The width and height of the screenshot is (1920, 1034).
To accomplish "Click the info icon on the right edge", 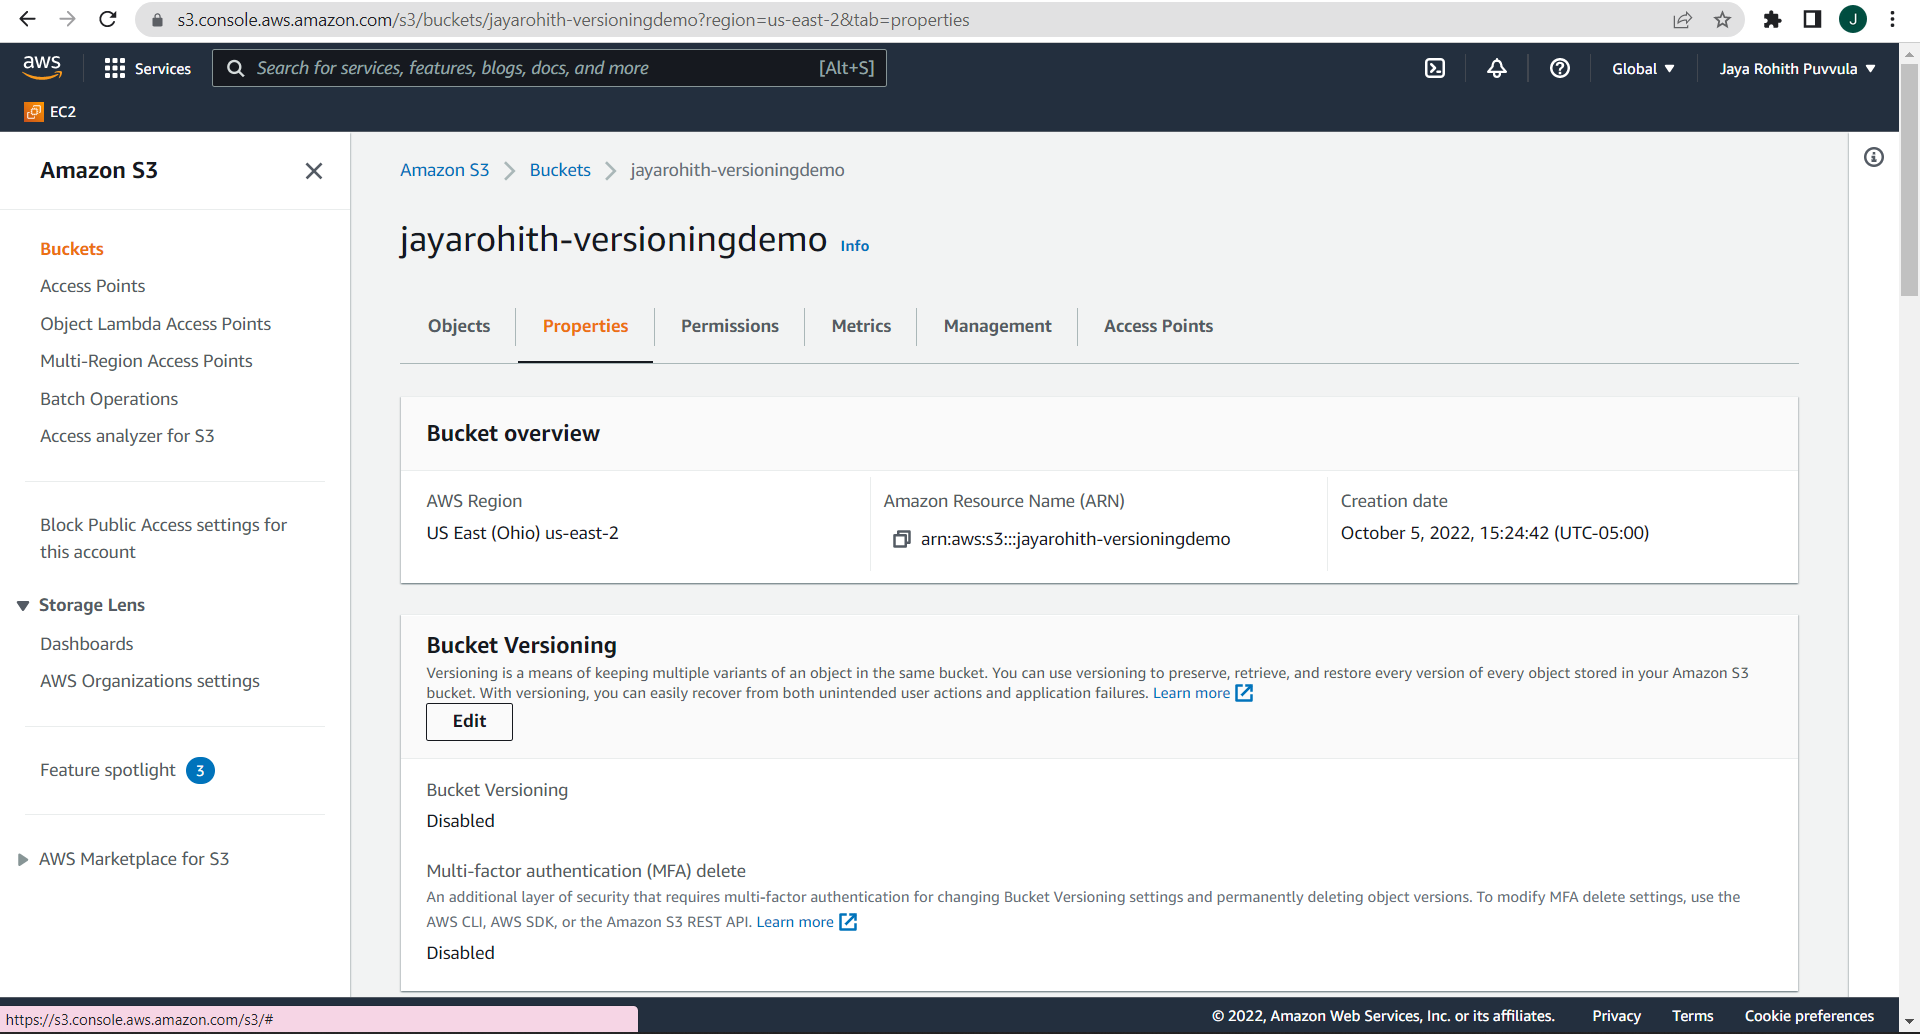I will point(1875,157).
